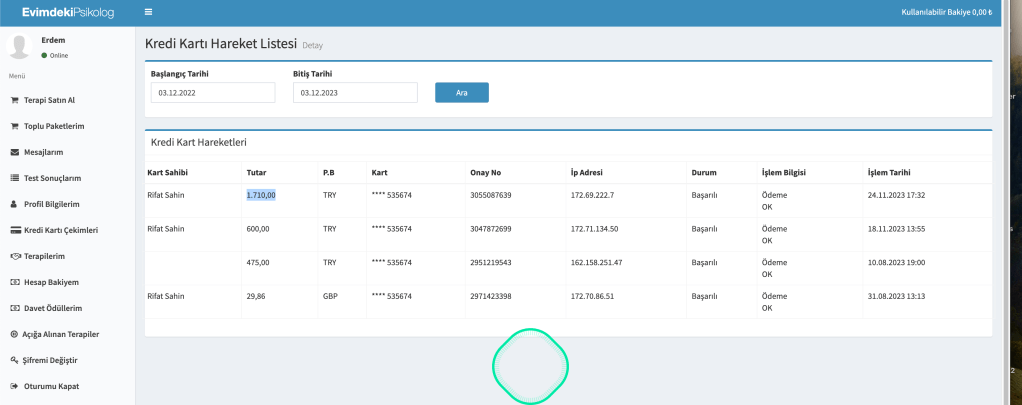Image resolution: width=1022 pixels, height=405 pixels.
Task: Open Davet Ödüllerim page
Action: point(53,308)
